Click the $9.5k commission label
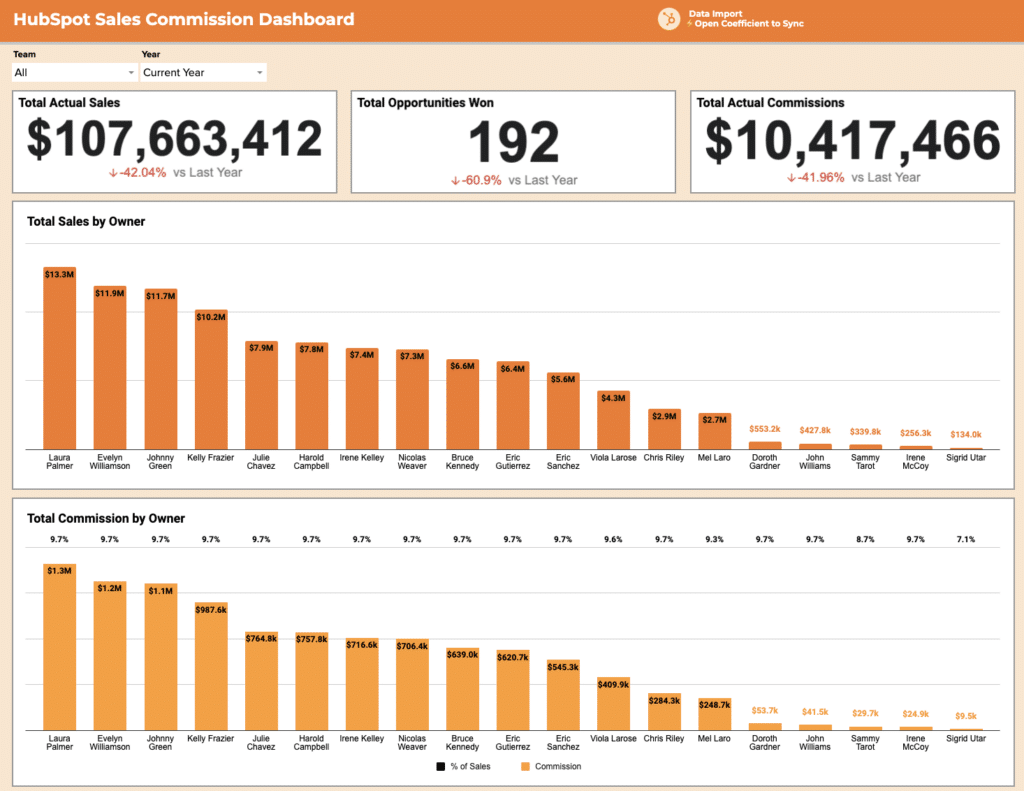1024x791 pixels. 966,716
